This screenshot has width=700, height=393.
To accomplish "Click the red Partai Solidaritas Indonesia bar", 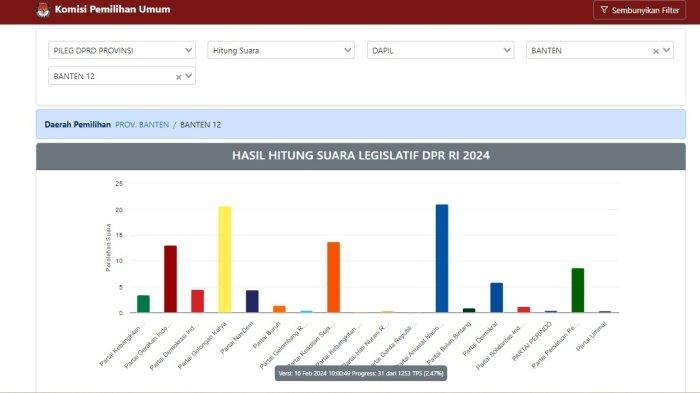I will point(524,309).
